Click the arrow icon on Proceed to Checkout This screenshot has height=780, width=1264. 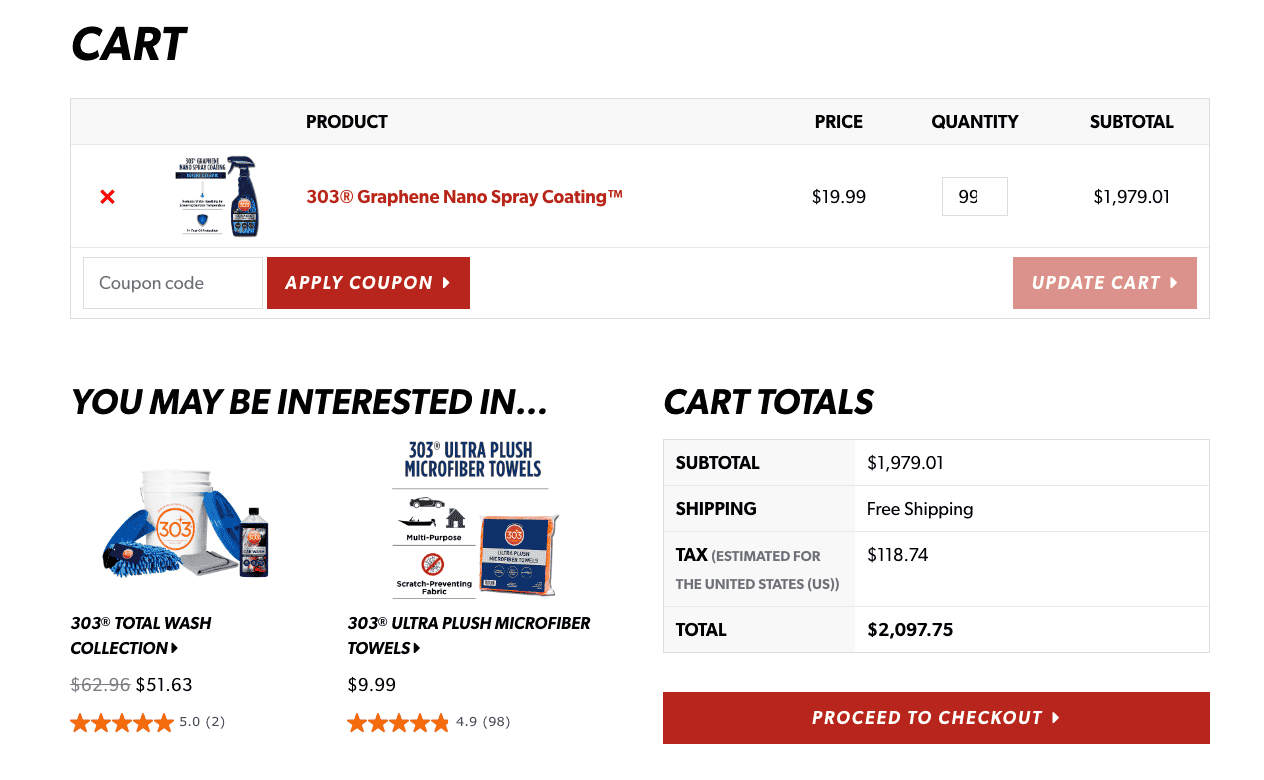point(1056,718)
